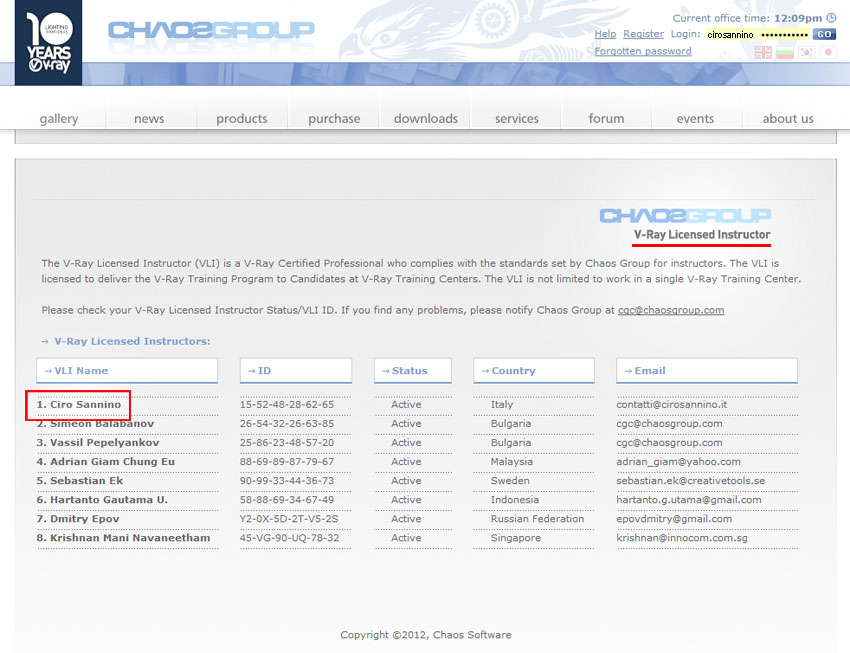This screenshot has width=850, height=653.
Task: Click the Forgotten password link
Action: (643, 51)
